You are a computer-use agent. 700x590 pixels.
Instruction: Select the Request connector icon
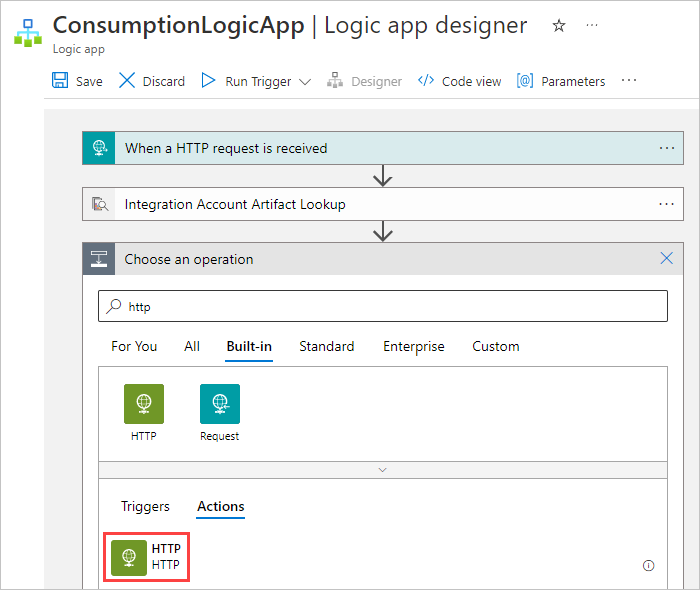[x=220, y=404]
